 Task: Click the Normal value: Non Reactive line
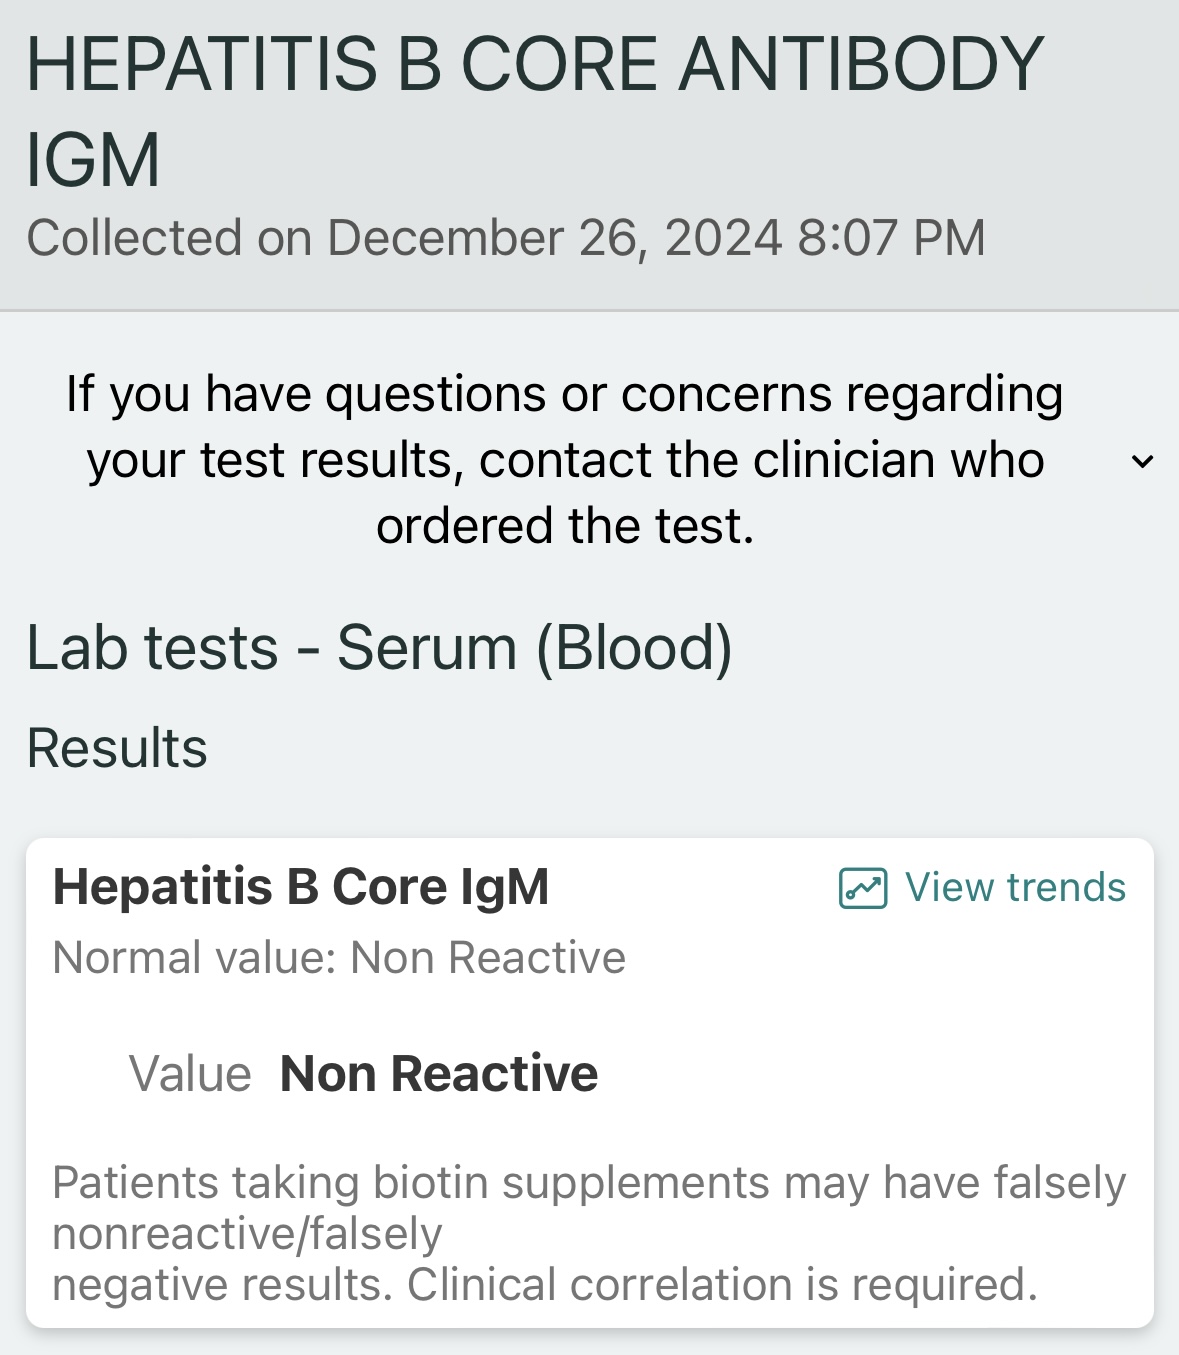point(339,958)
